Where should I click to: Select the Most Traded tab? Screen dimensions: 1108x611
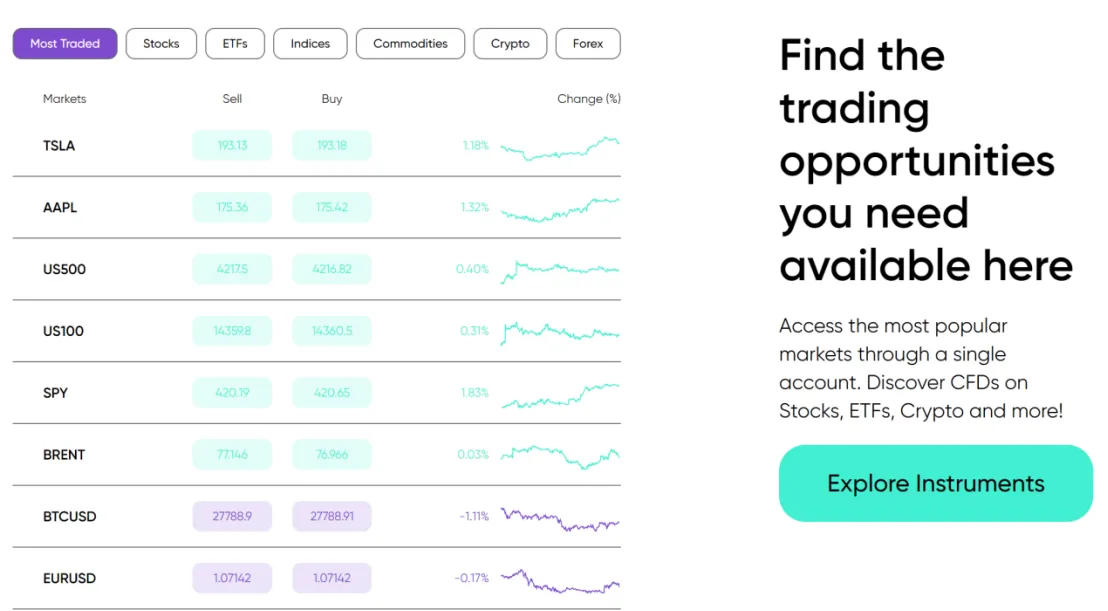(x=65, y=44)
